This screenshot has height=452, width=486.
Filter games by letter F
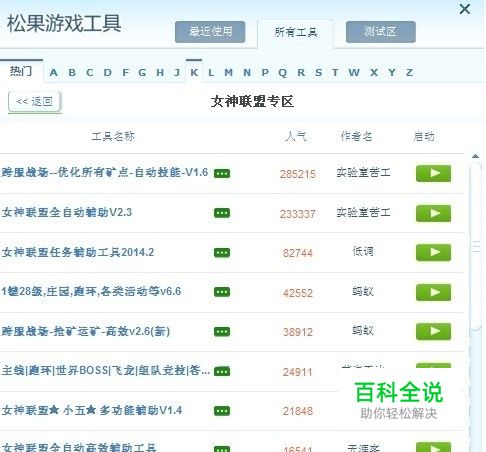[125, 73]
